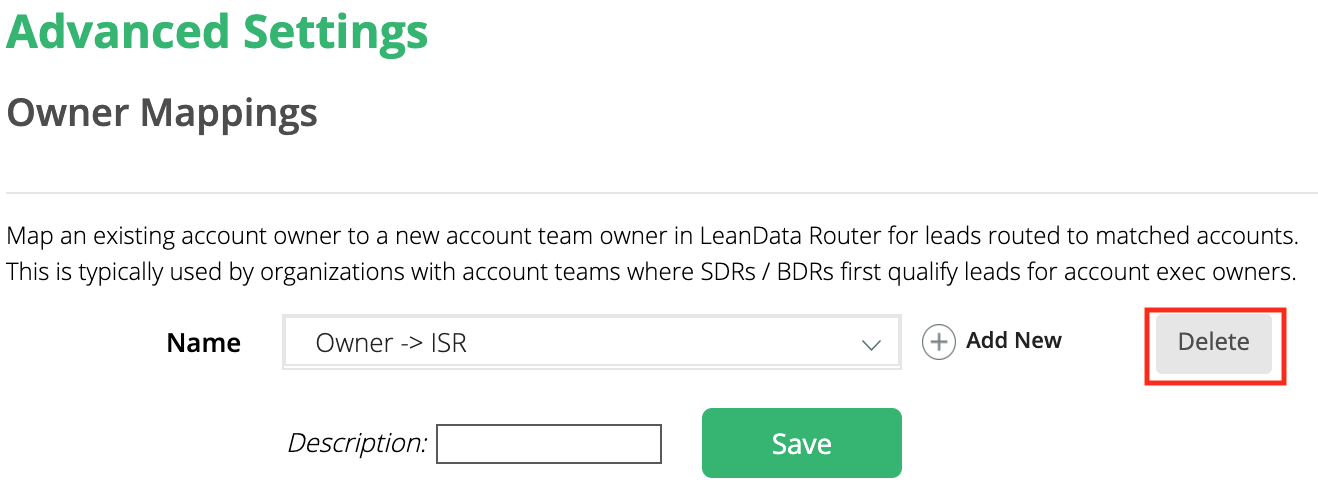Open the "Owner -> ISR" mapping selector
The height and width of the screenshot is (504, 1318).
coord(592,343)
